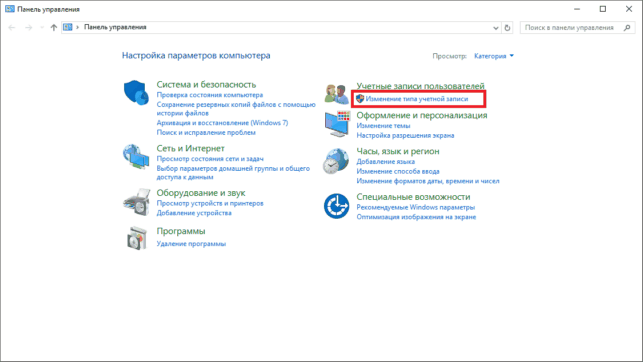Open Добавление языка link
This screenshot has width=643, height=362.
385,162
